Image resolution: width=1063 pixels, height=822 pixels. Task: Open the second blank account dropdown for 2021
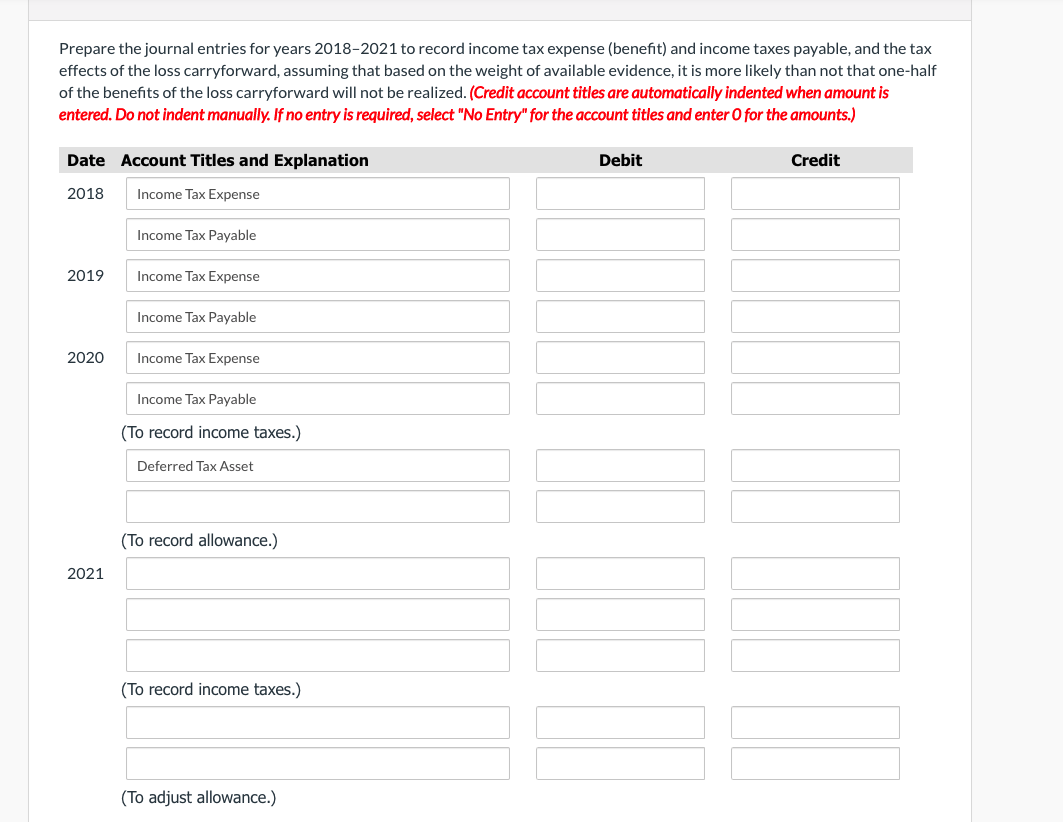(x=317, y=614)
